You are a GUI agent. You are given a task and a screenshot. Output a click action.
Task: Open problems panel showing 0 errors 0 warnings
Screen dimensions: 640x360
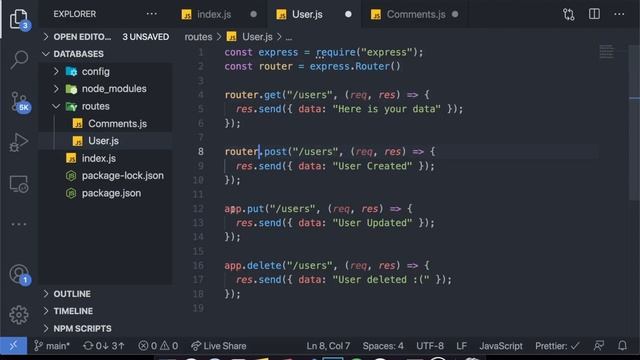click(x=158, y=346)
